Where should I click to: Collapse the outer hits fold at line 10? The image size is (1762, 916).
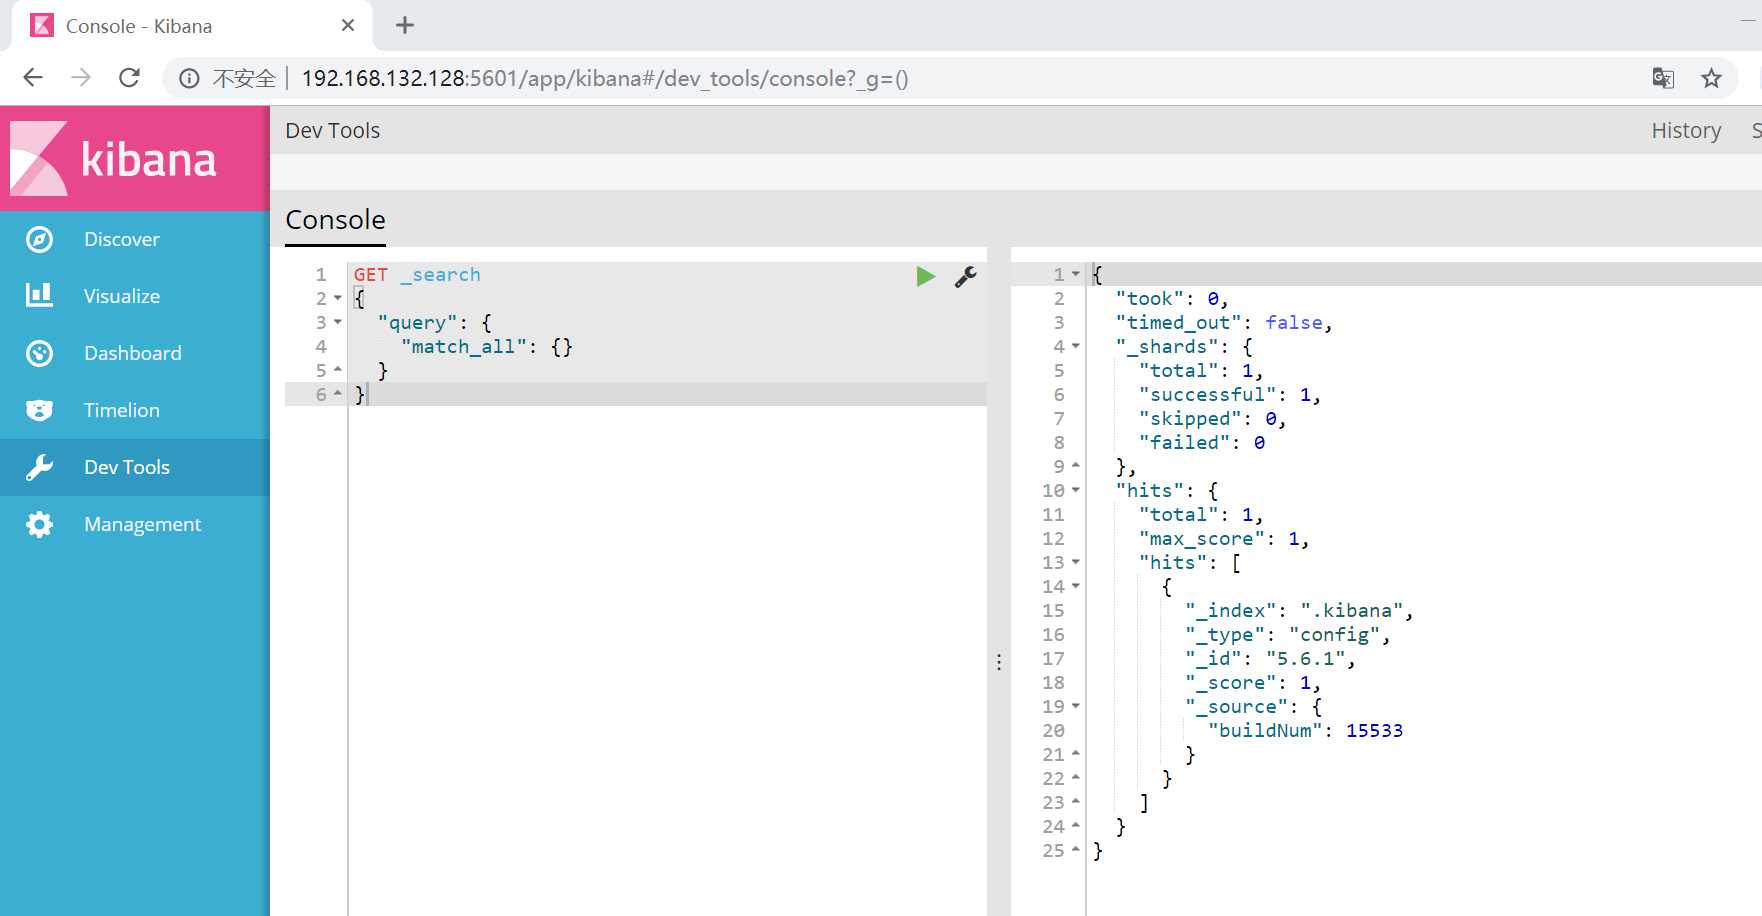tap(1075, 490)
